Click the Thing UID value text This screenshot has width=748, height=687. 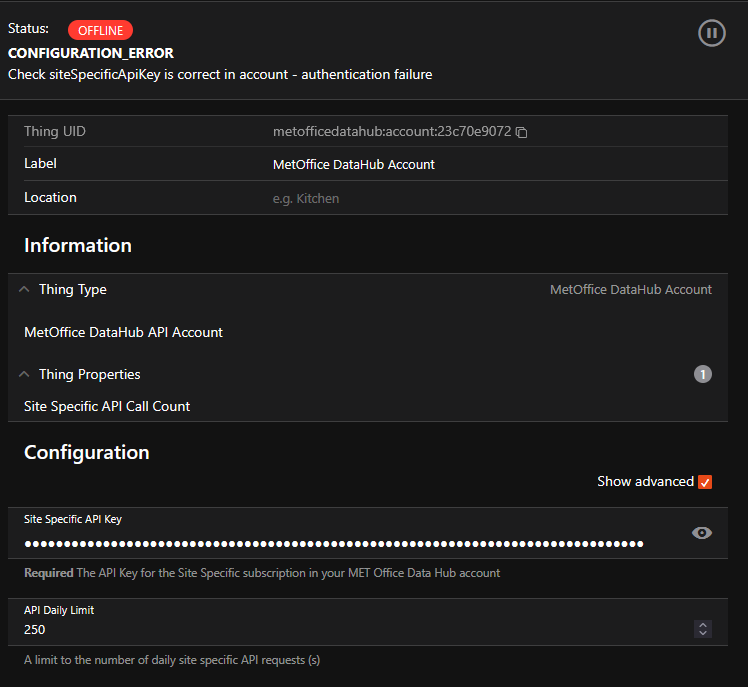tap(392, 132)
